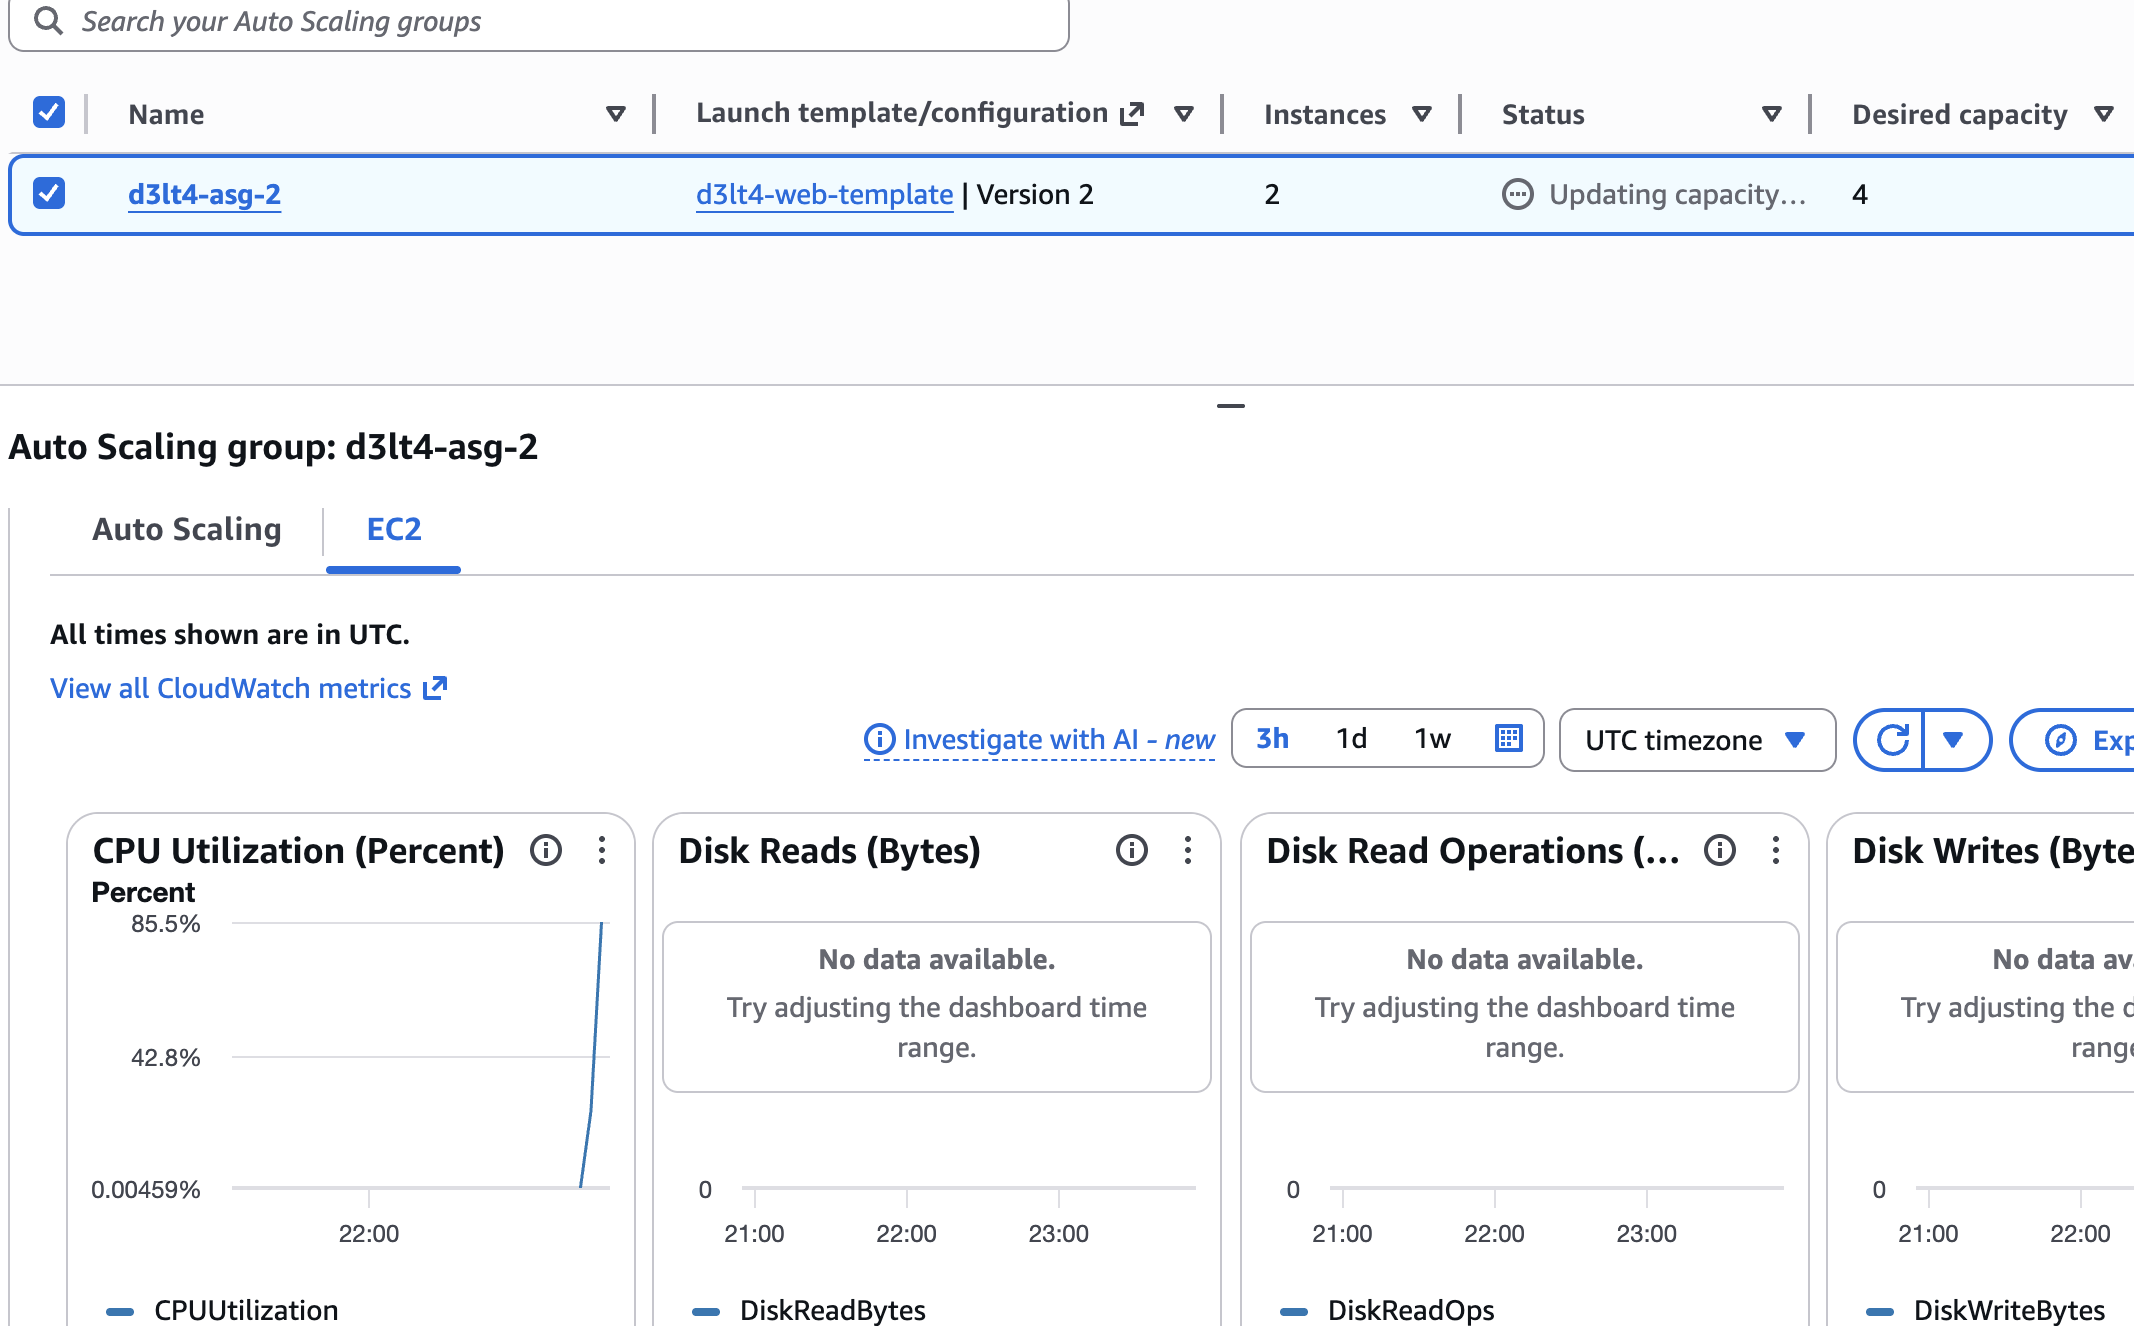Click the Status column sort arrow
This screenshot has height=1326, width=2134.
(1771, 114)
